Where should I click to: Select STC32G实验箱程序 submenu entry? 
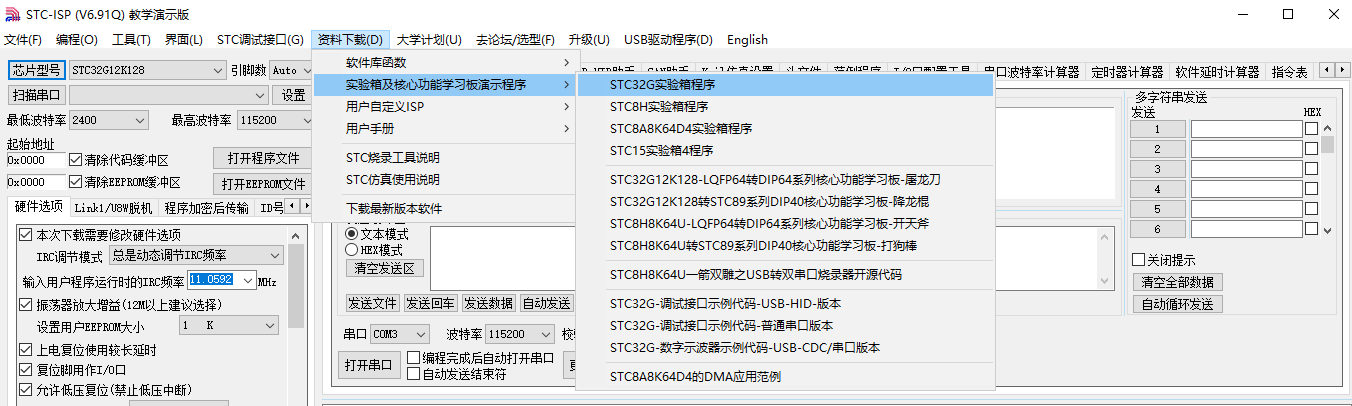(x=785, y=85)
